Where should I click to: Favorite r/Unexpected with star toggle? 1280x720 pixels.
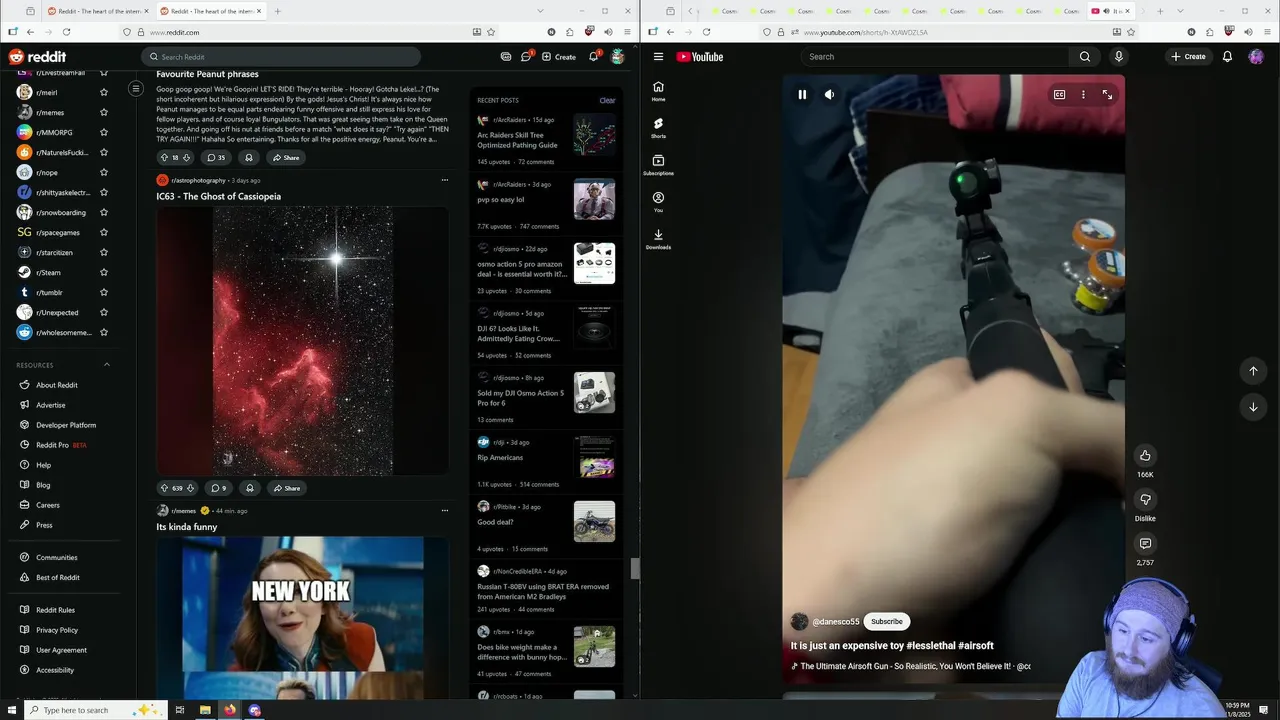[103, 312]
